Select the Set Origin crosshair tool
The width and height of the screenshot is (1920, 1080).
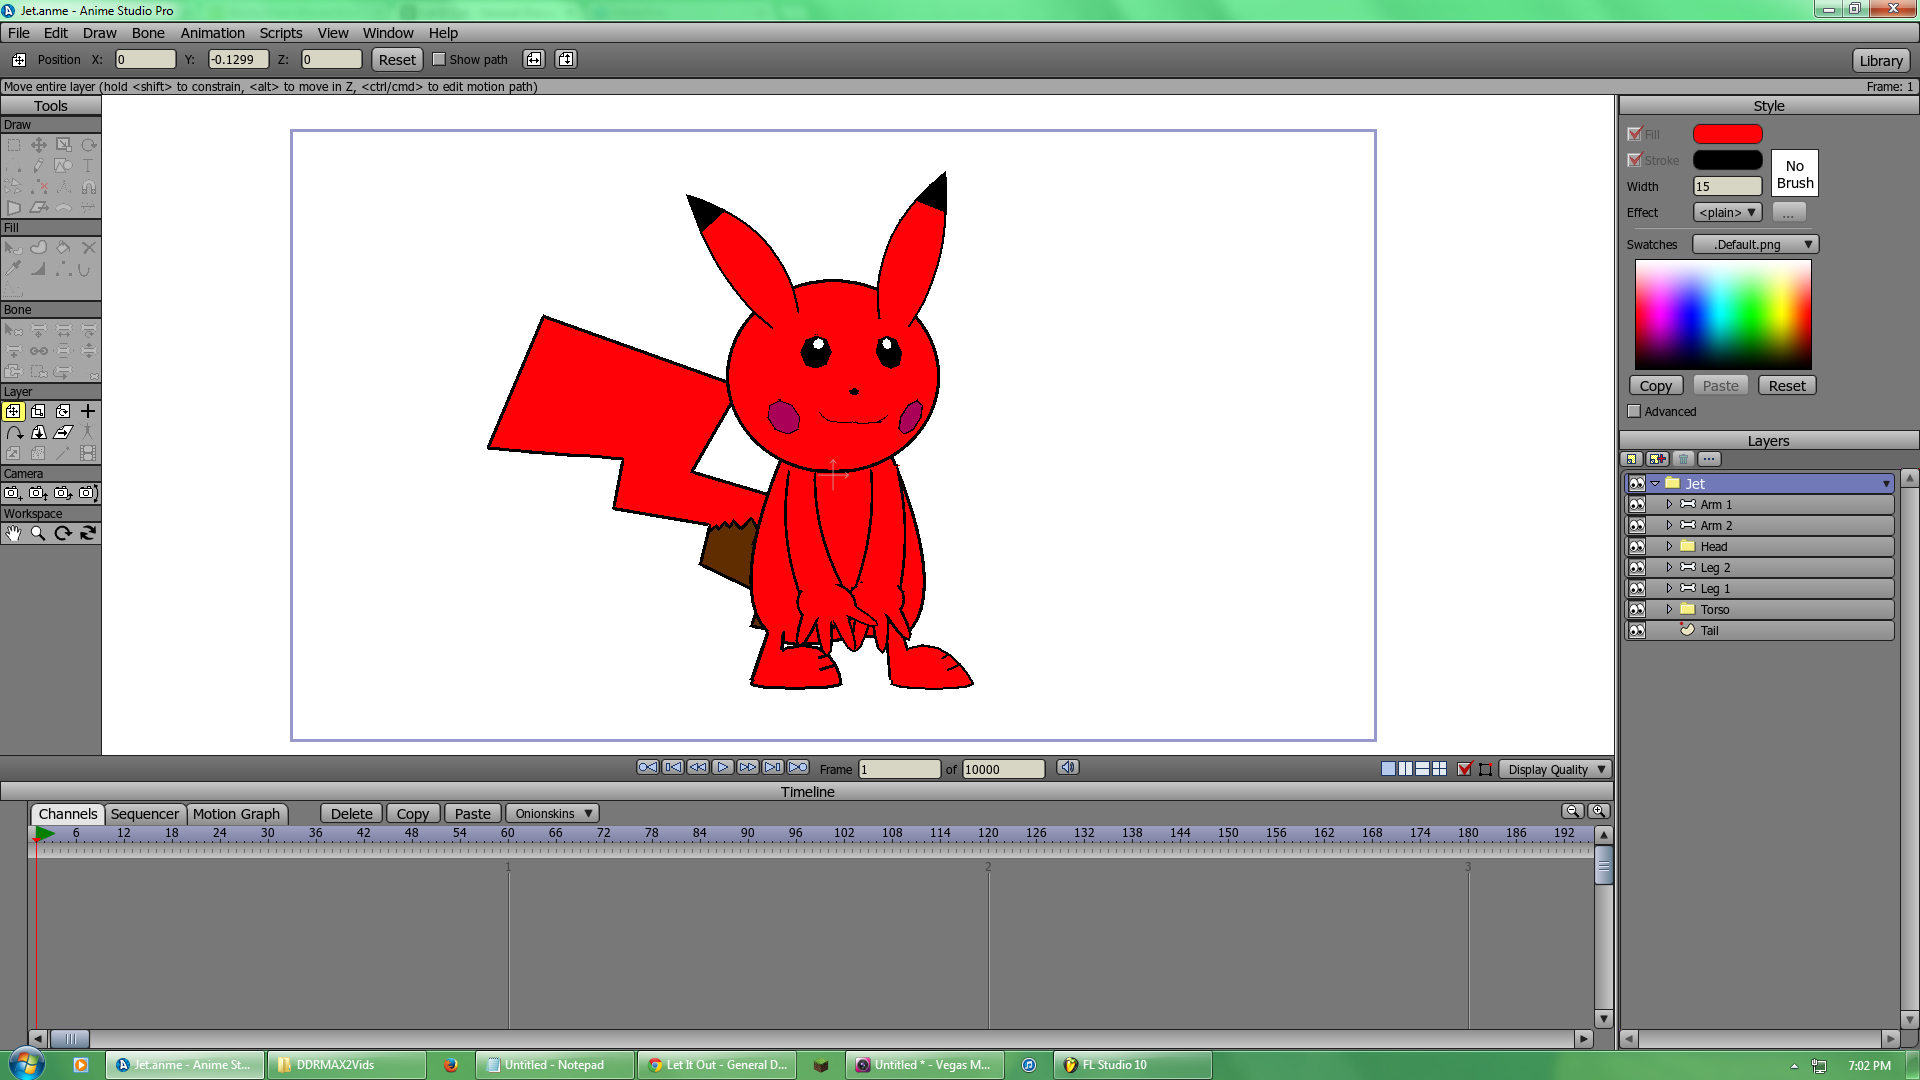(88, 412)
